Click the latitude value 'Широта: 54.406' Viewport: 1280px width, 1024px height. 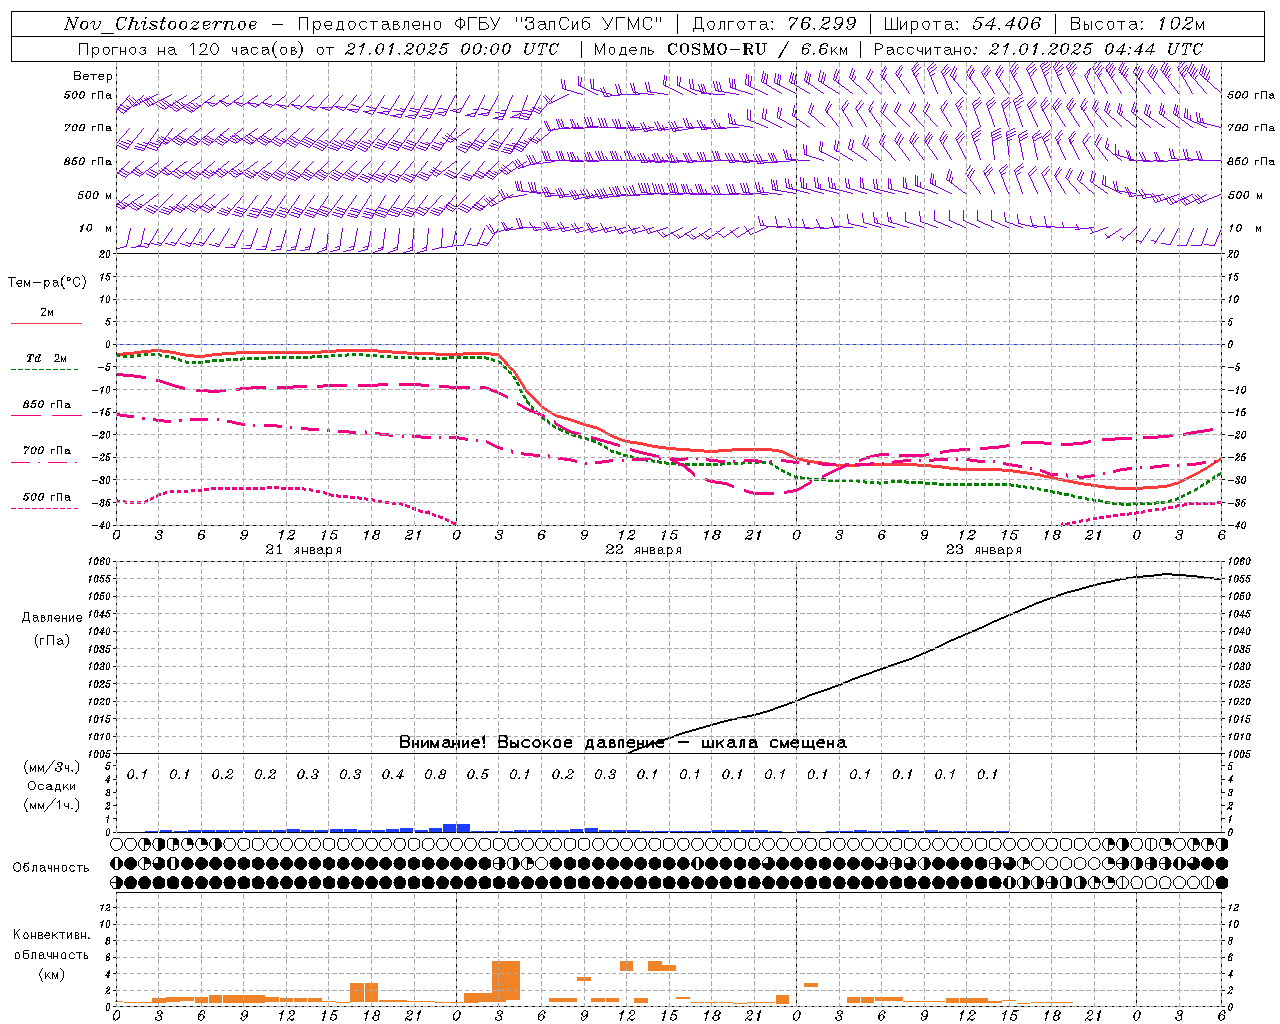click(962, 24)
